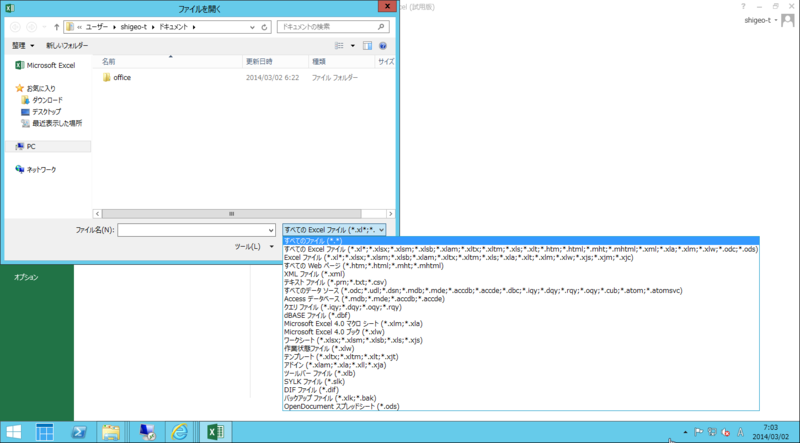Open shigeo-t account dropdown in Excel
This screenshot has width=800, height=443.
click(760, 20)
